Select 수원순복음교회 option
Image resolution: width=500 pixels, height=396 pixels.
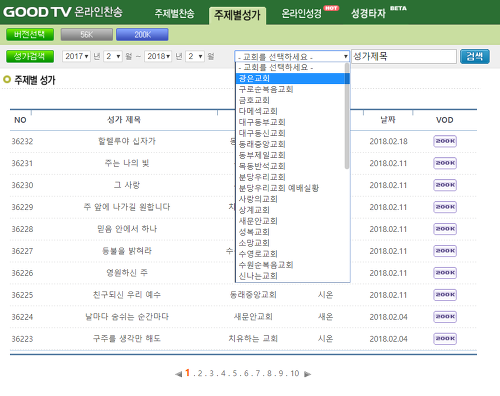(290, 265)
